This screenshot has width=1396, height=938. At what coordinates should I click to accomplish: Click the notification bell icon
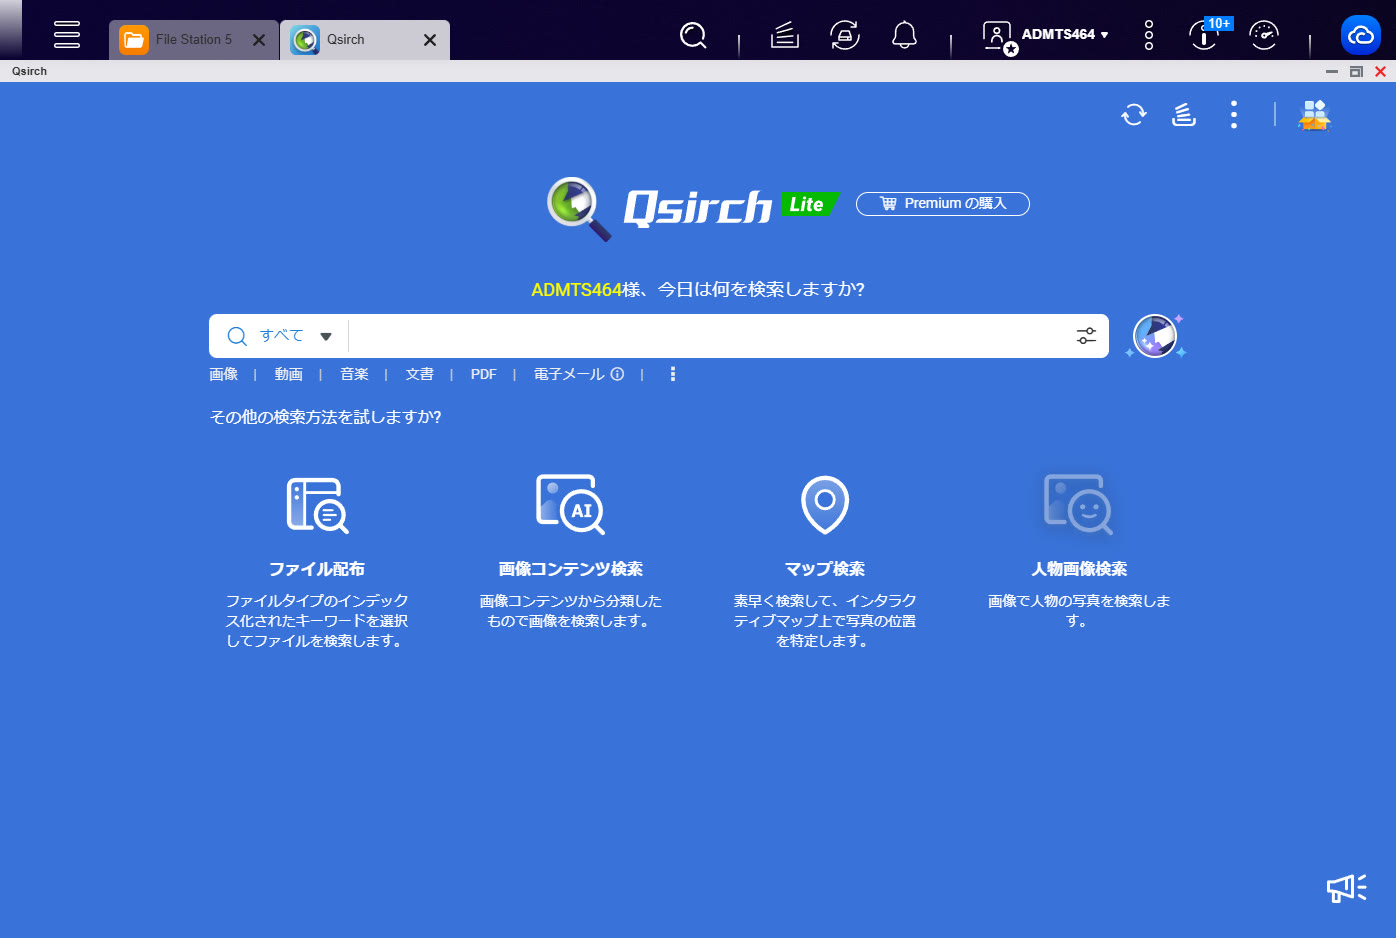tap(904, 36)
